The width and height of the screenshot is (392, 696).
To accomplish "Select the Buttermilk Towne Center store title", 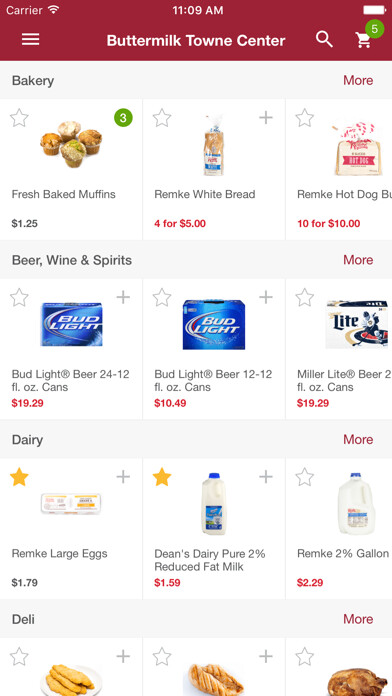I will pyautogui.click(x=196, y=40).
